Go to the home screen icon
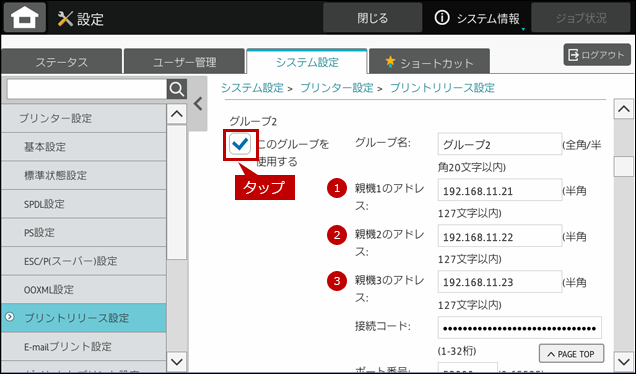This screenshot has height=374, width=636. click(x=25, y=17)
